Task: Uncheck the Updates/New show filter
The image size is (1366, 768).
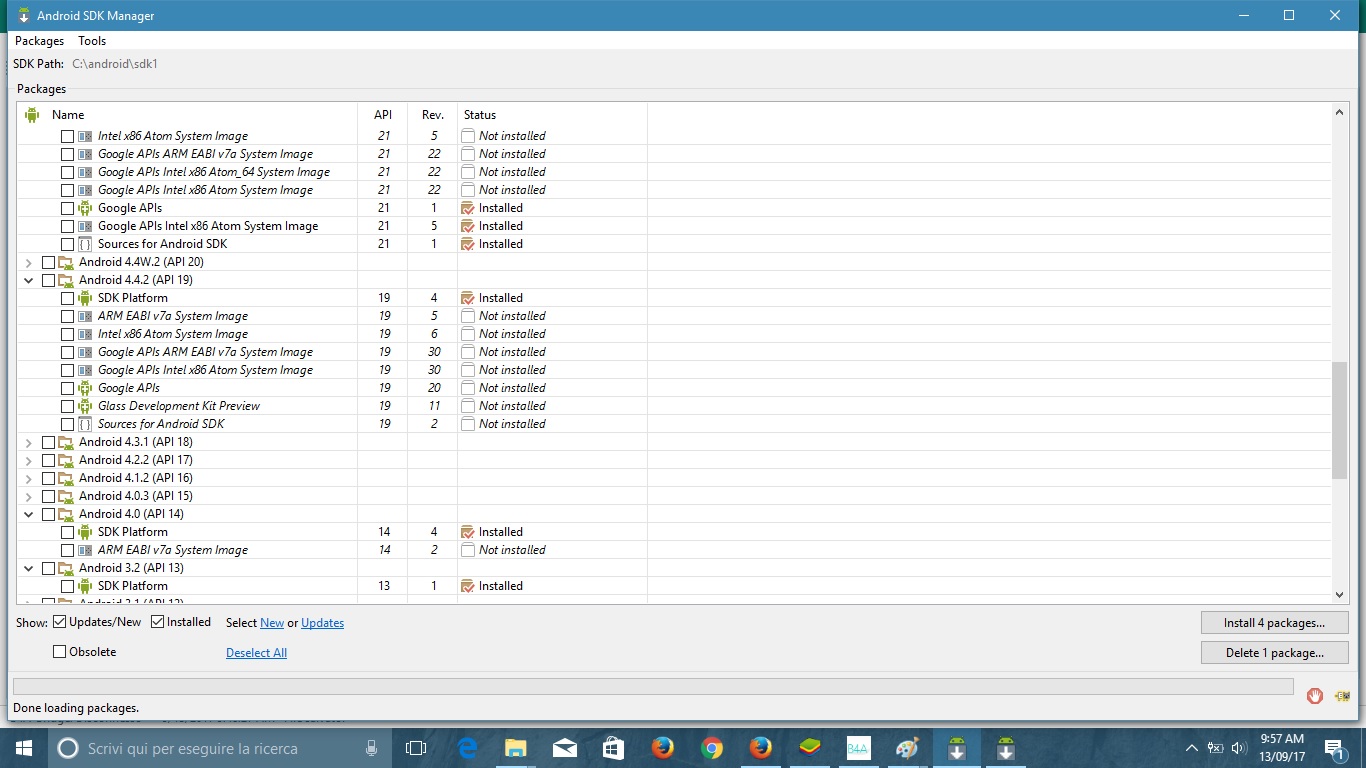Action: pyautogui.click(x=60, y=622)
